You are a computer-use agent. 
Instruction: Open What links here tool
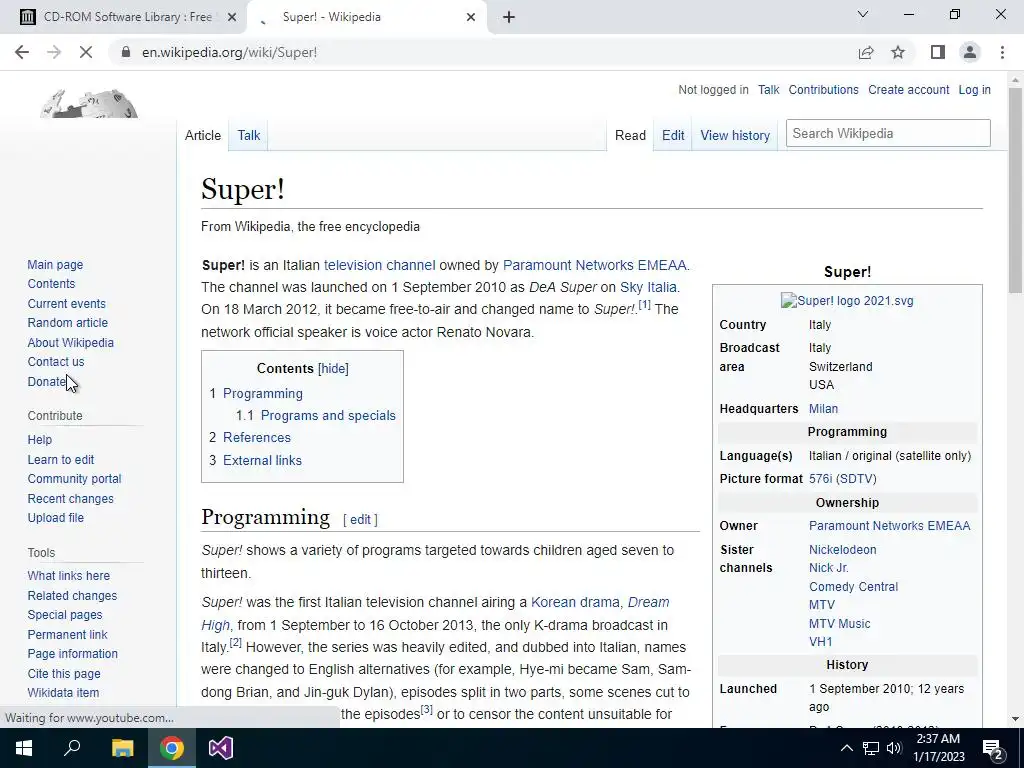point(69,575)
